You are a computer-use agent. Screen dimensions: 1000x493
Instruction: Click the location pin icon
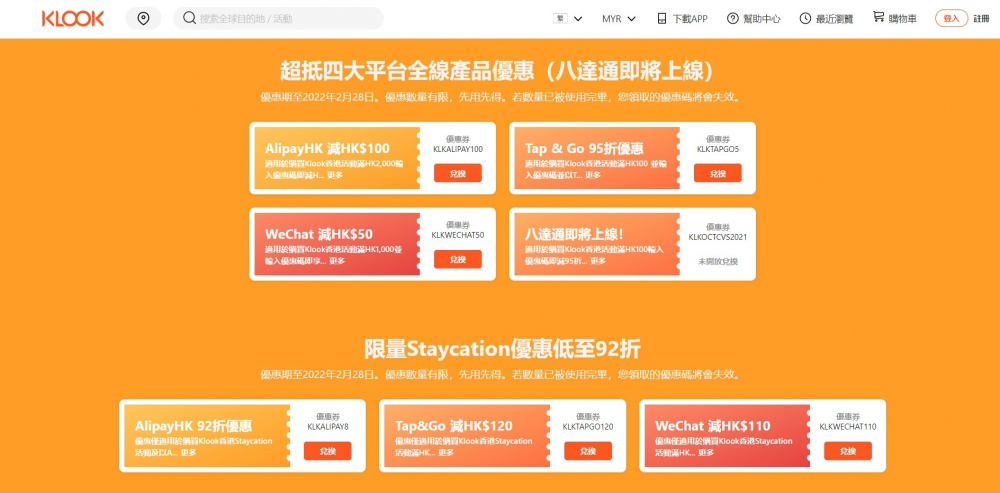point(143,18)
